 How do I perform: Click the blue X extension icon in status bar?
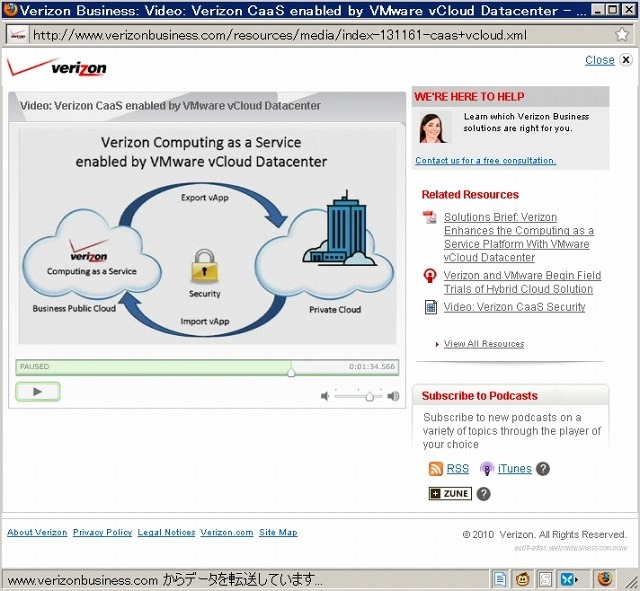[x=569, y=579]
